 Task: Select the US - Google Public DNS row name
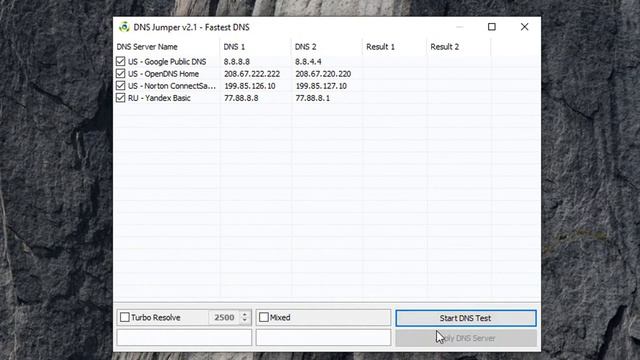(x=167, y=62)
